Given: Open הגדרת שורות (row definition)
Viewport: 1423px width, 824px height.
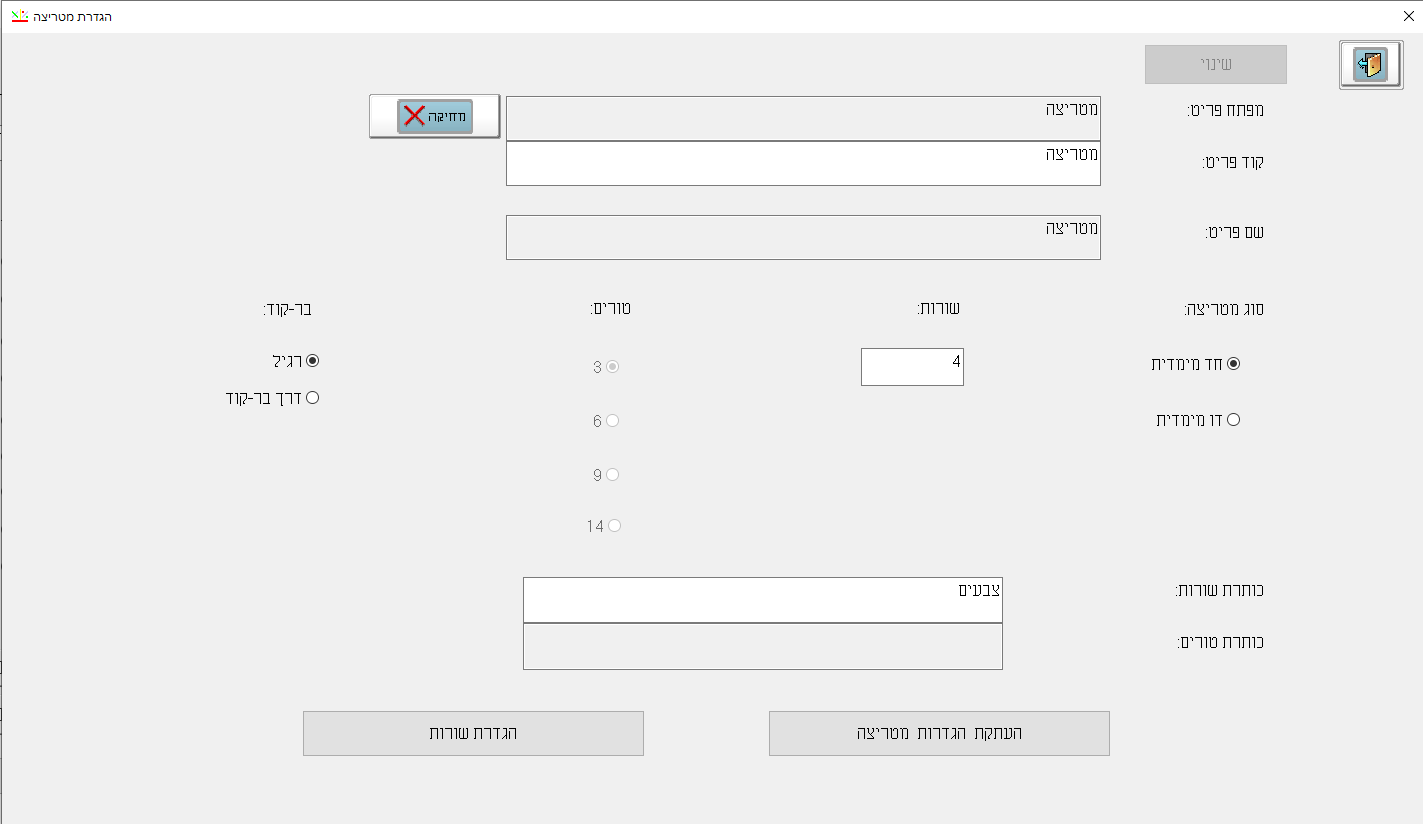Looking at the screenshot, I should [473, 733].
